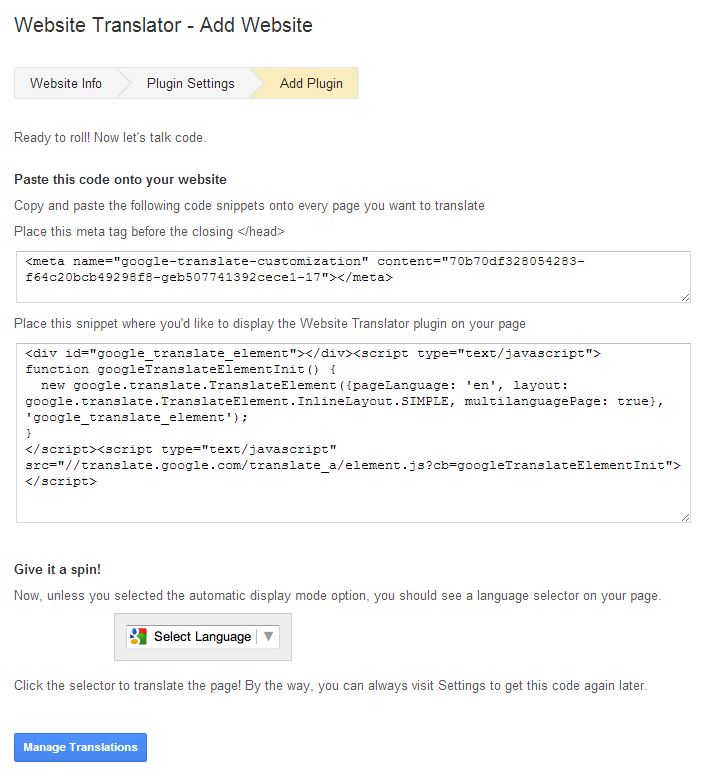This screenshot has width=727, height=777.
Task: Grab the script snippet box resize handle
Action: pos(685,517)
